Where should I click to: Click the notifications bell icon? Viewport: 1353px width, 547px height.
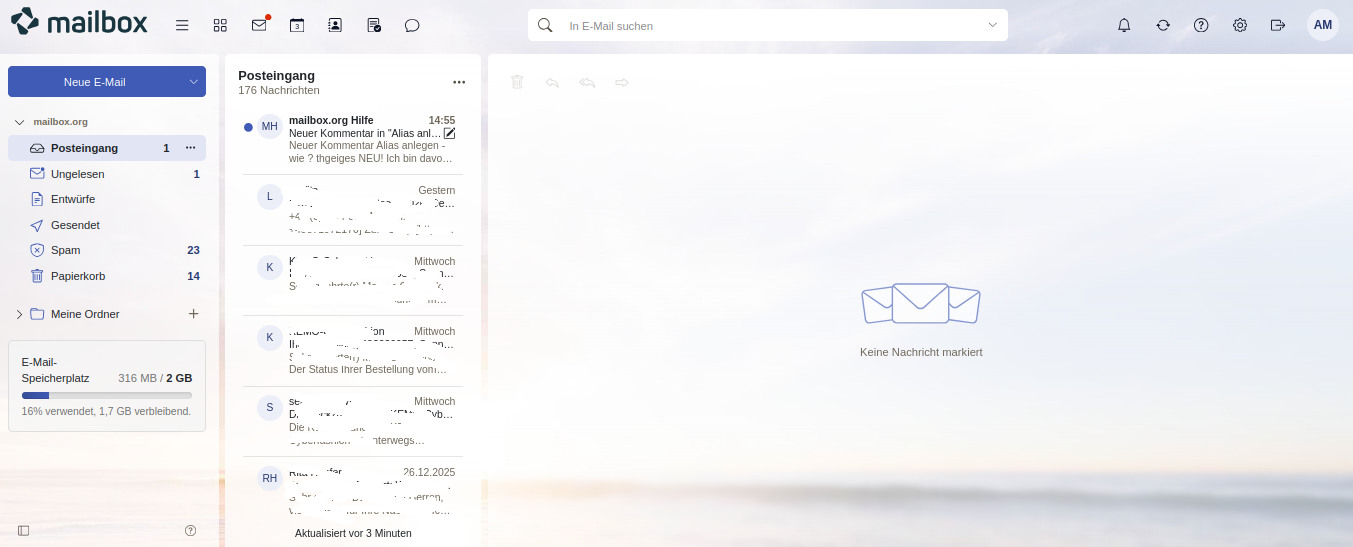click(1124, 25)
